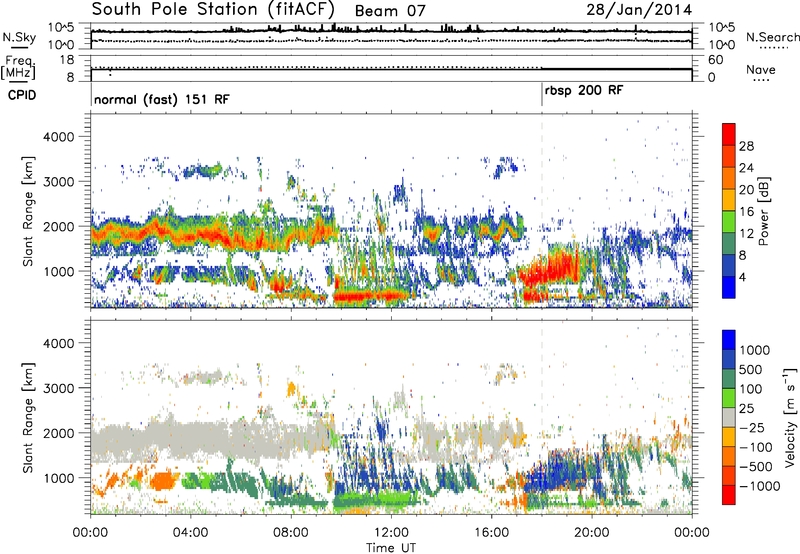Click the 'Time UT' axis label
Viewport: 800px width, 554px height.
click(x=391, y=548)
